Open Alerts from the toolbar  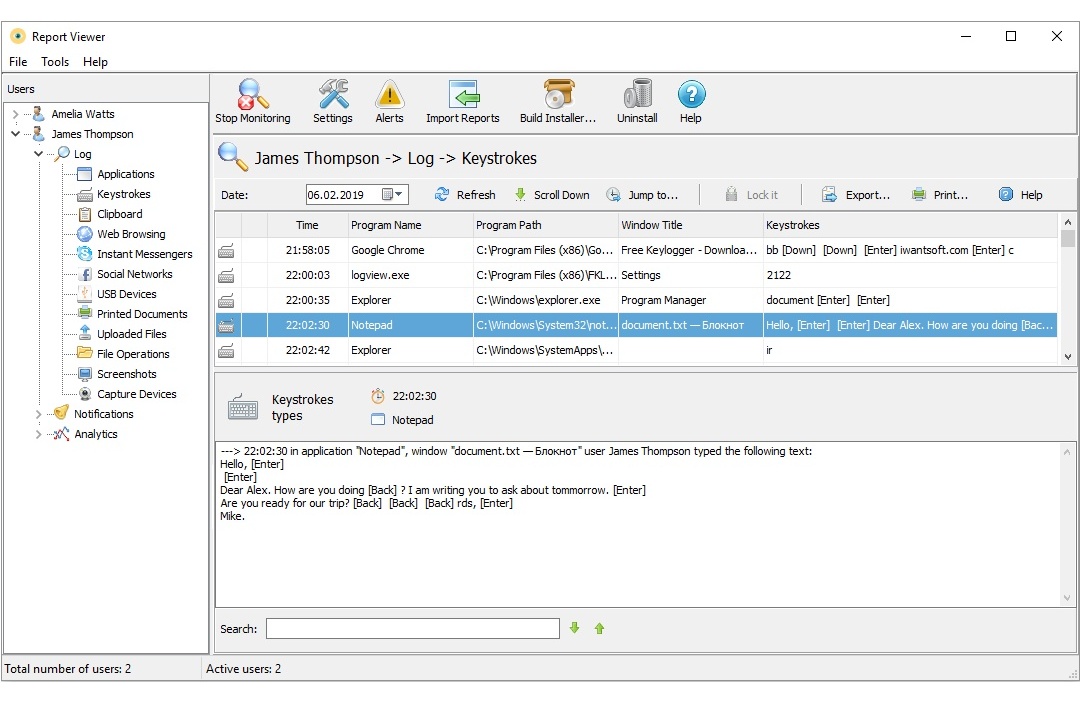(389, 100)
